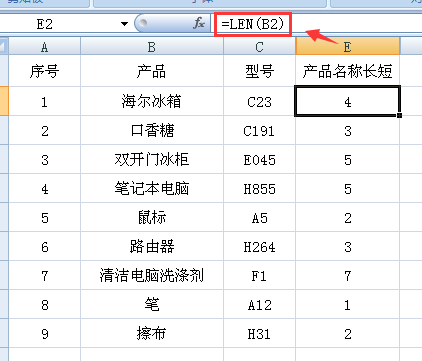Select column A header

coord(44,47)
